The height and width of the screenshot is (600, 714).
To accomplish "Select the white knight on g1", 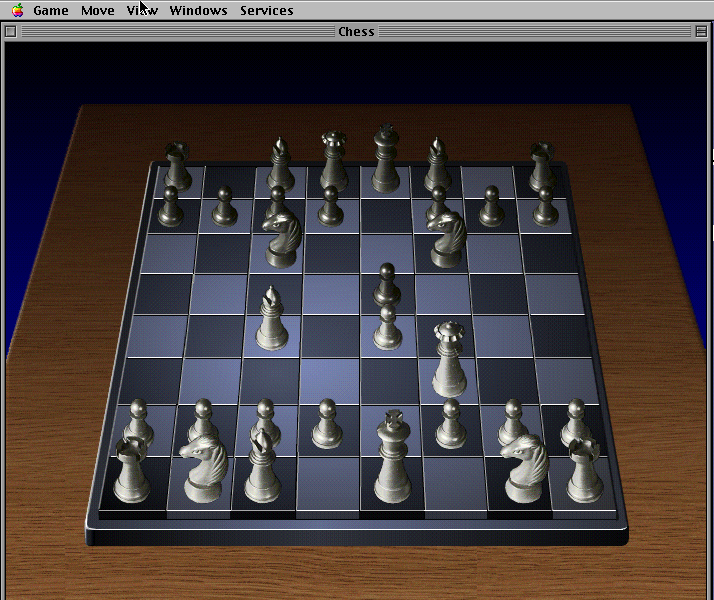I will tap(525, 468).
